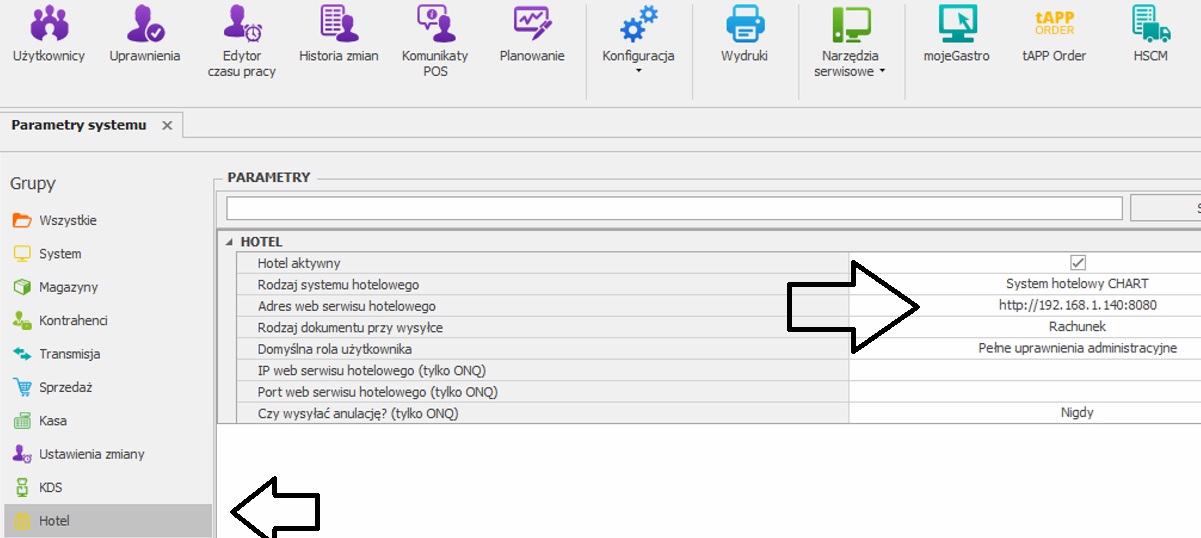The height and width of the screenshot is (538, 1201).
Task: Select Magazyny in the groups list
Action: (68, 287)
